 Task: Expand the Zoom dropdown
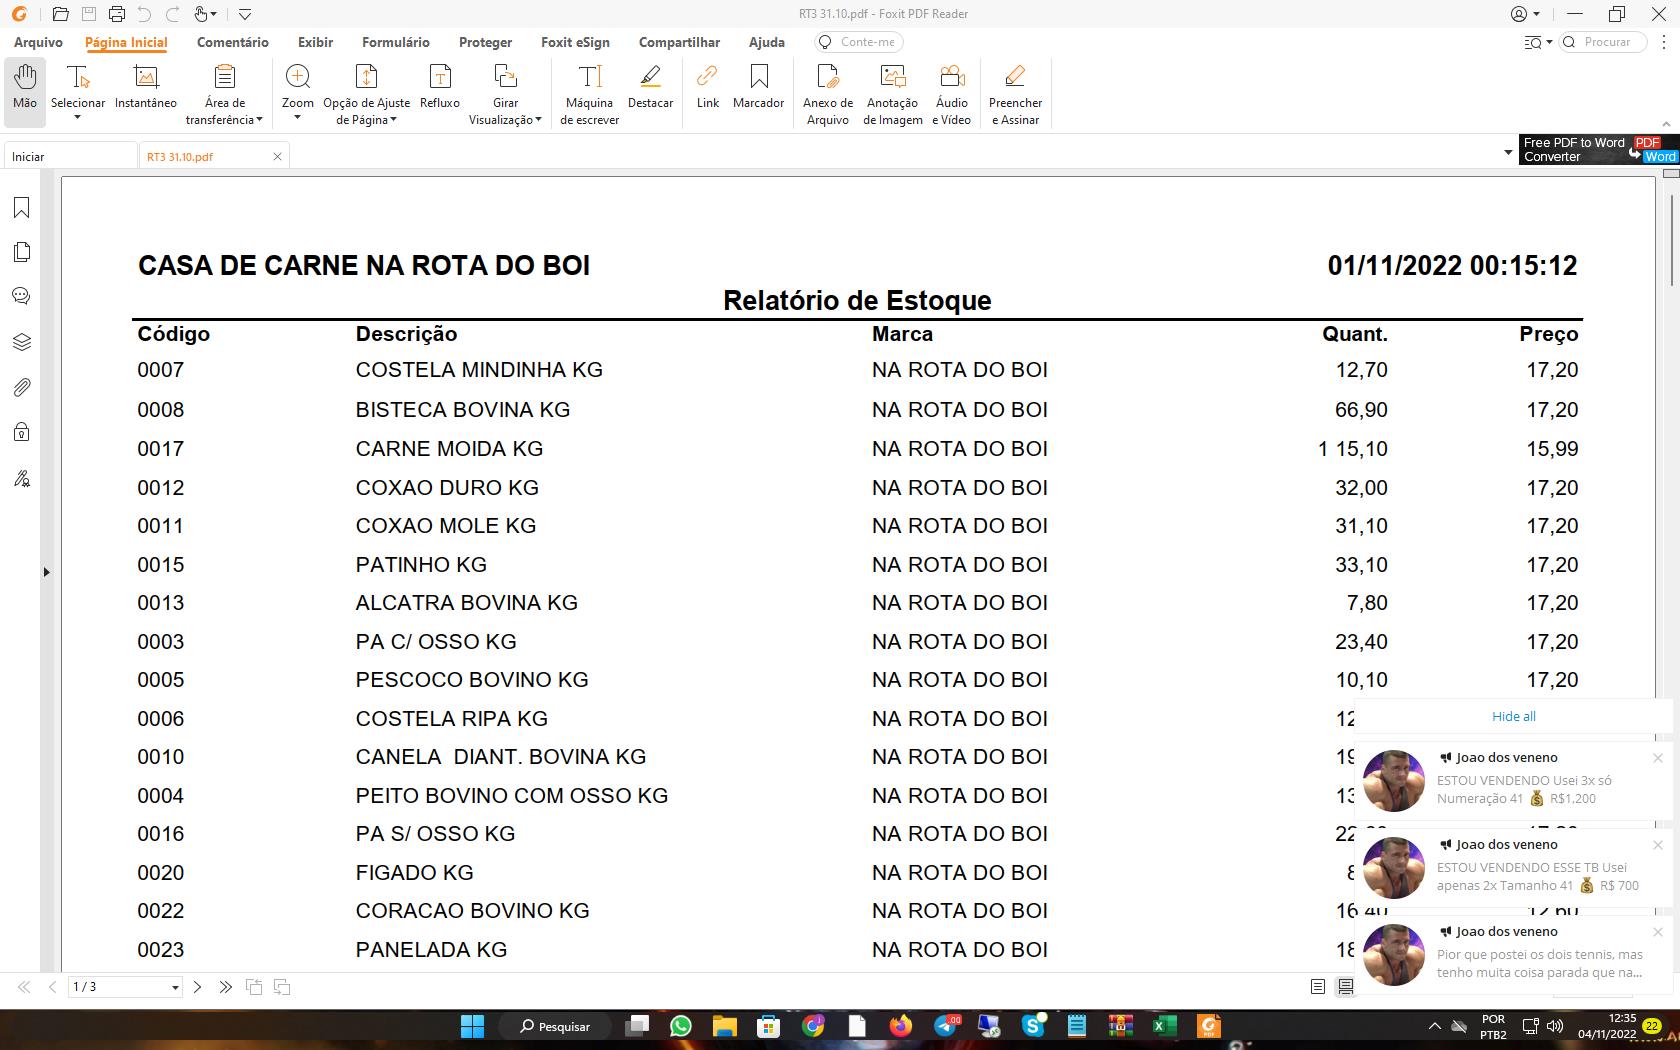(x=297, y=118)
